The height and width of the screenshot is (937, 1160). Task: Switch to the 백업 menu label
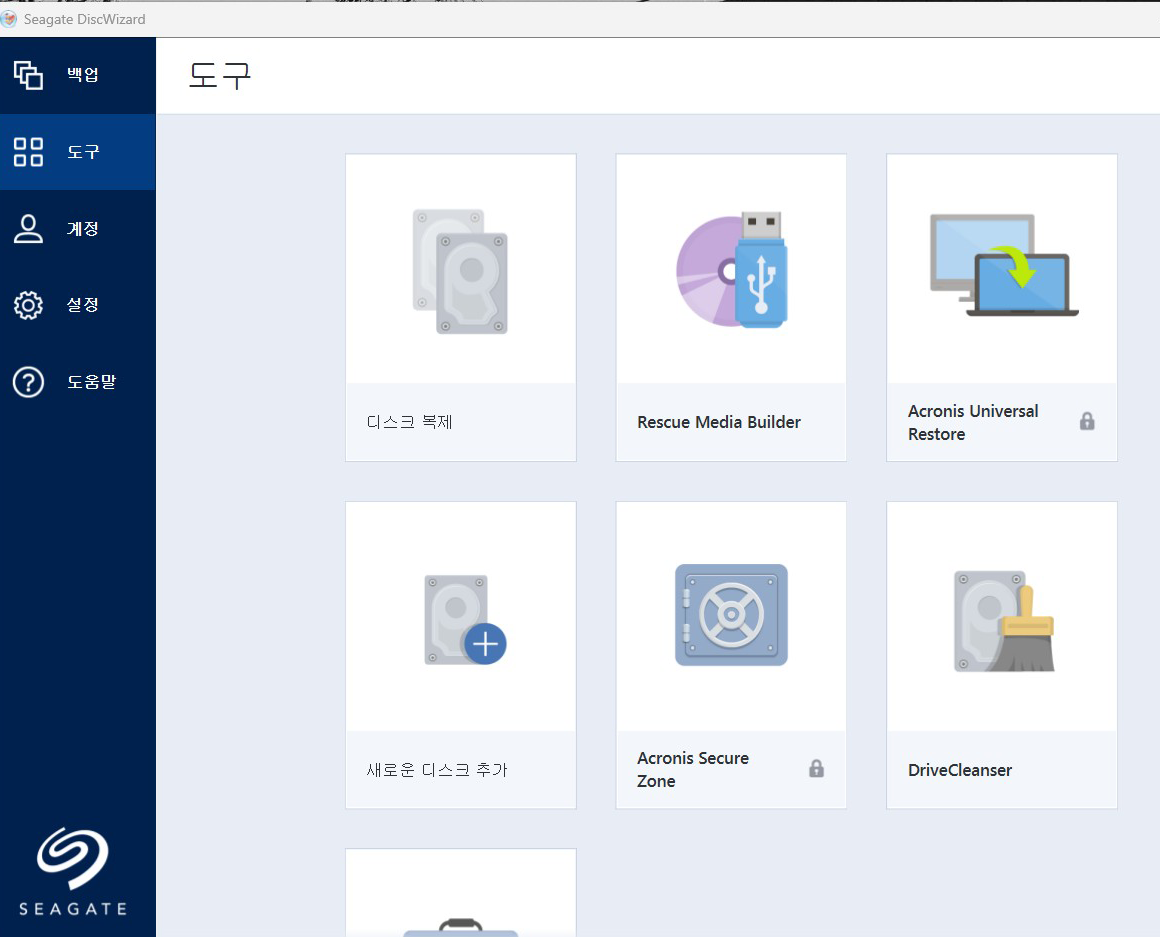[x=83, y=75]
